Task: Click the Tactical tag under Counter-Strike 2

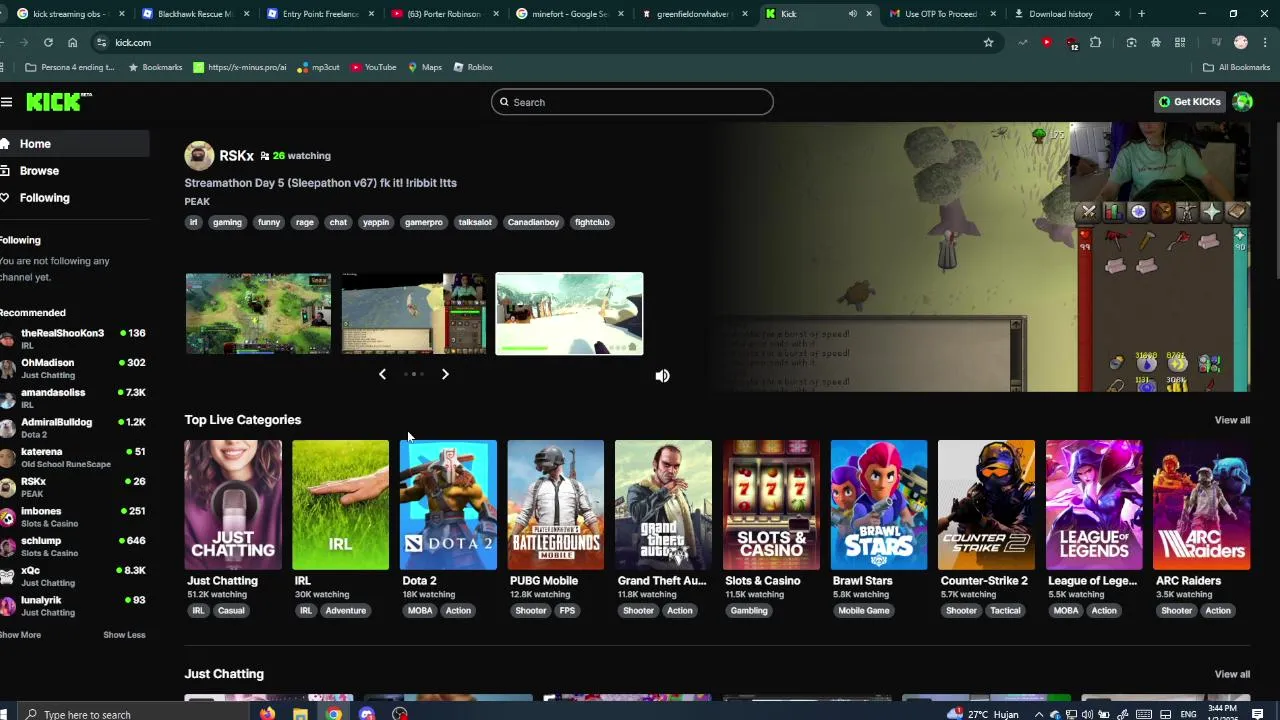Action: point(1005,611)
